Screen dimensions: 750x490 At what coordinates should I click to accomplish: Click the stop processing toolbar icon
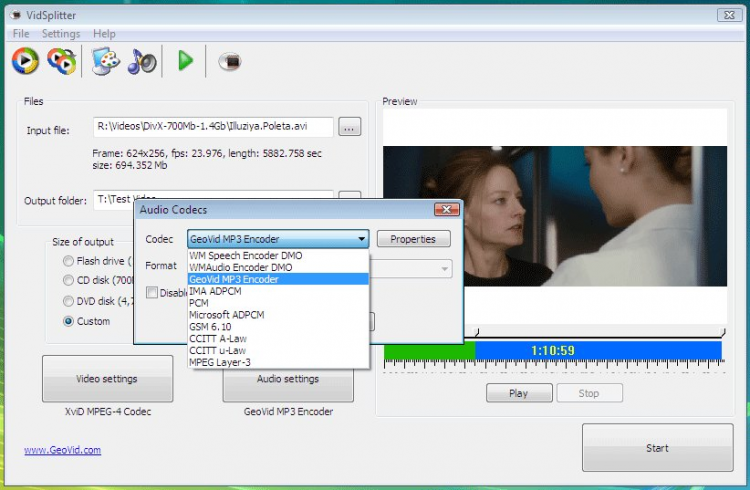[x=230, y=61]
